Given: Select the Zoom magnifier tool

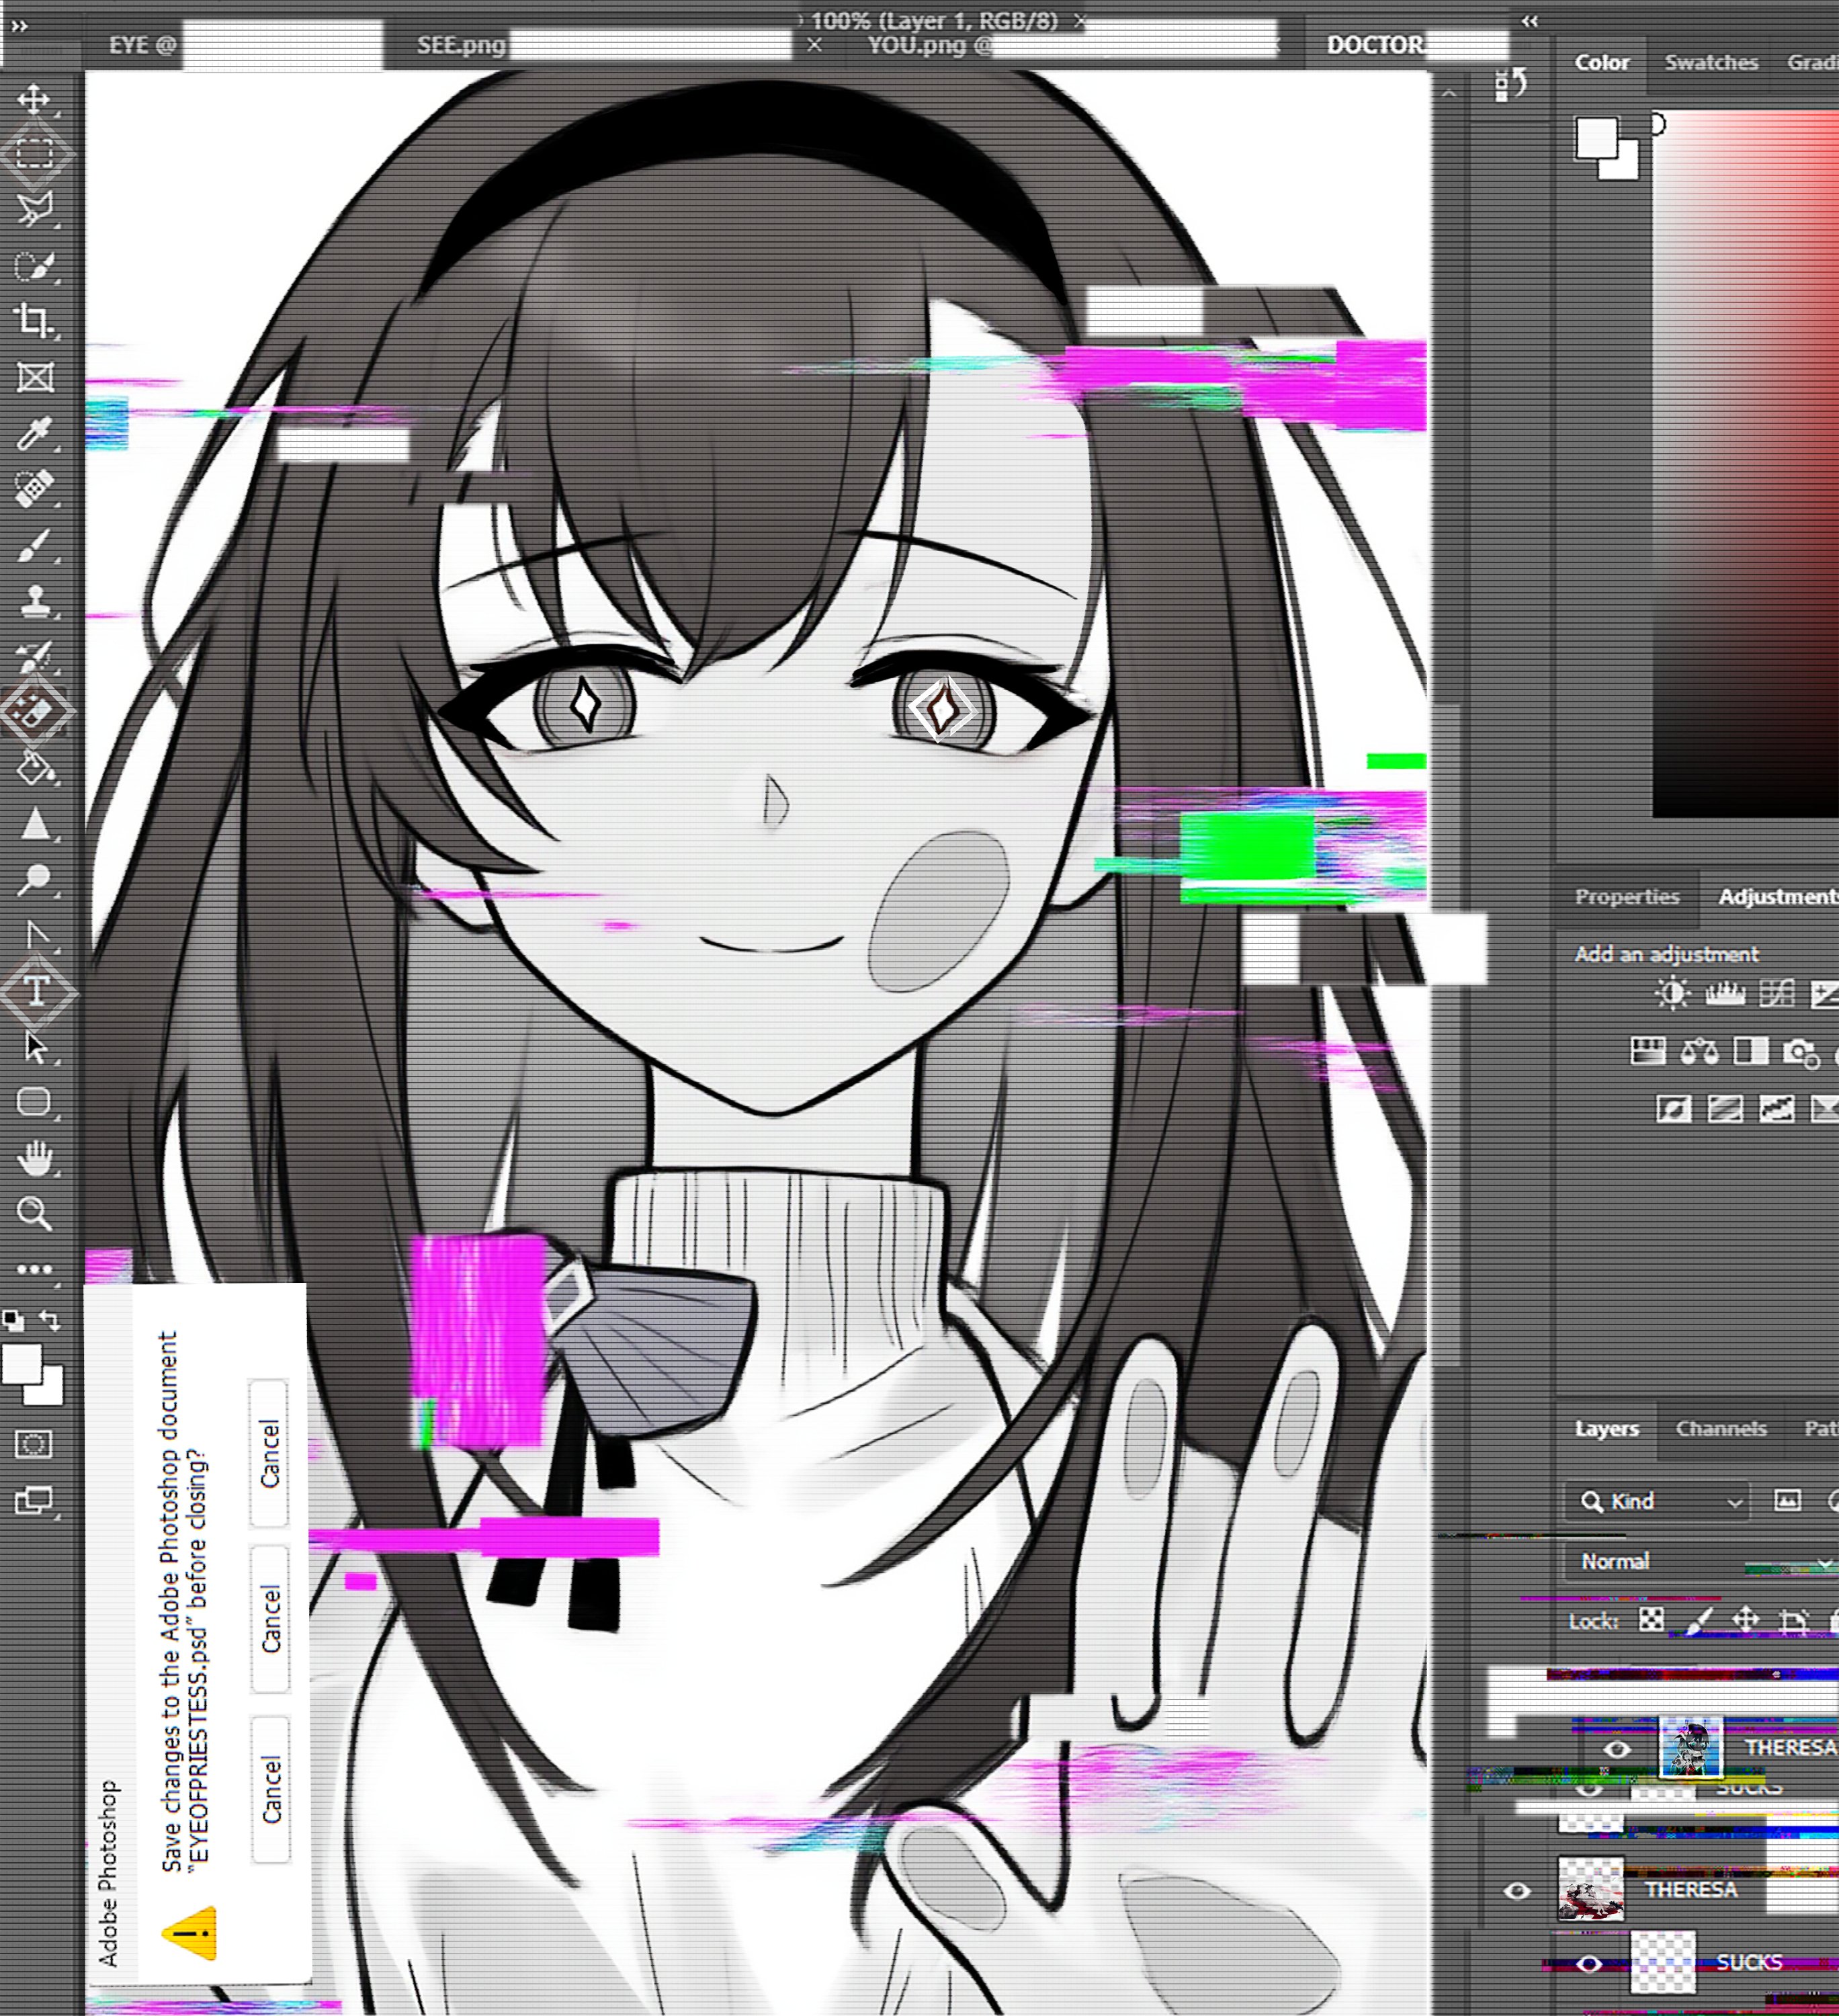Looking at the screenshot, I should 34,1213.
